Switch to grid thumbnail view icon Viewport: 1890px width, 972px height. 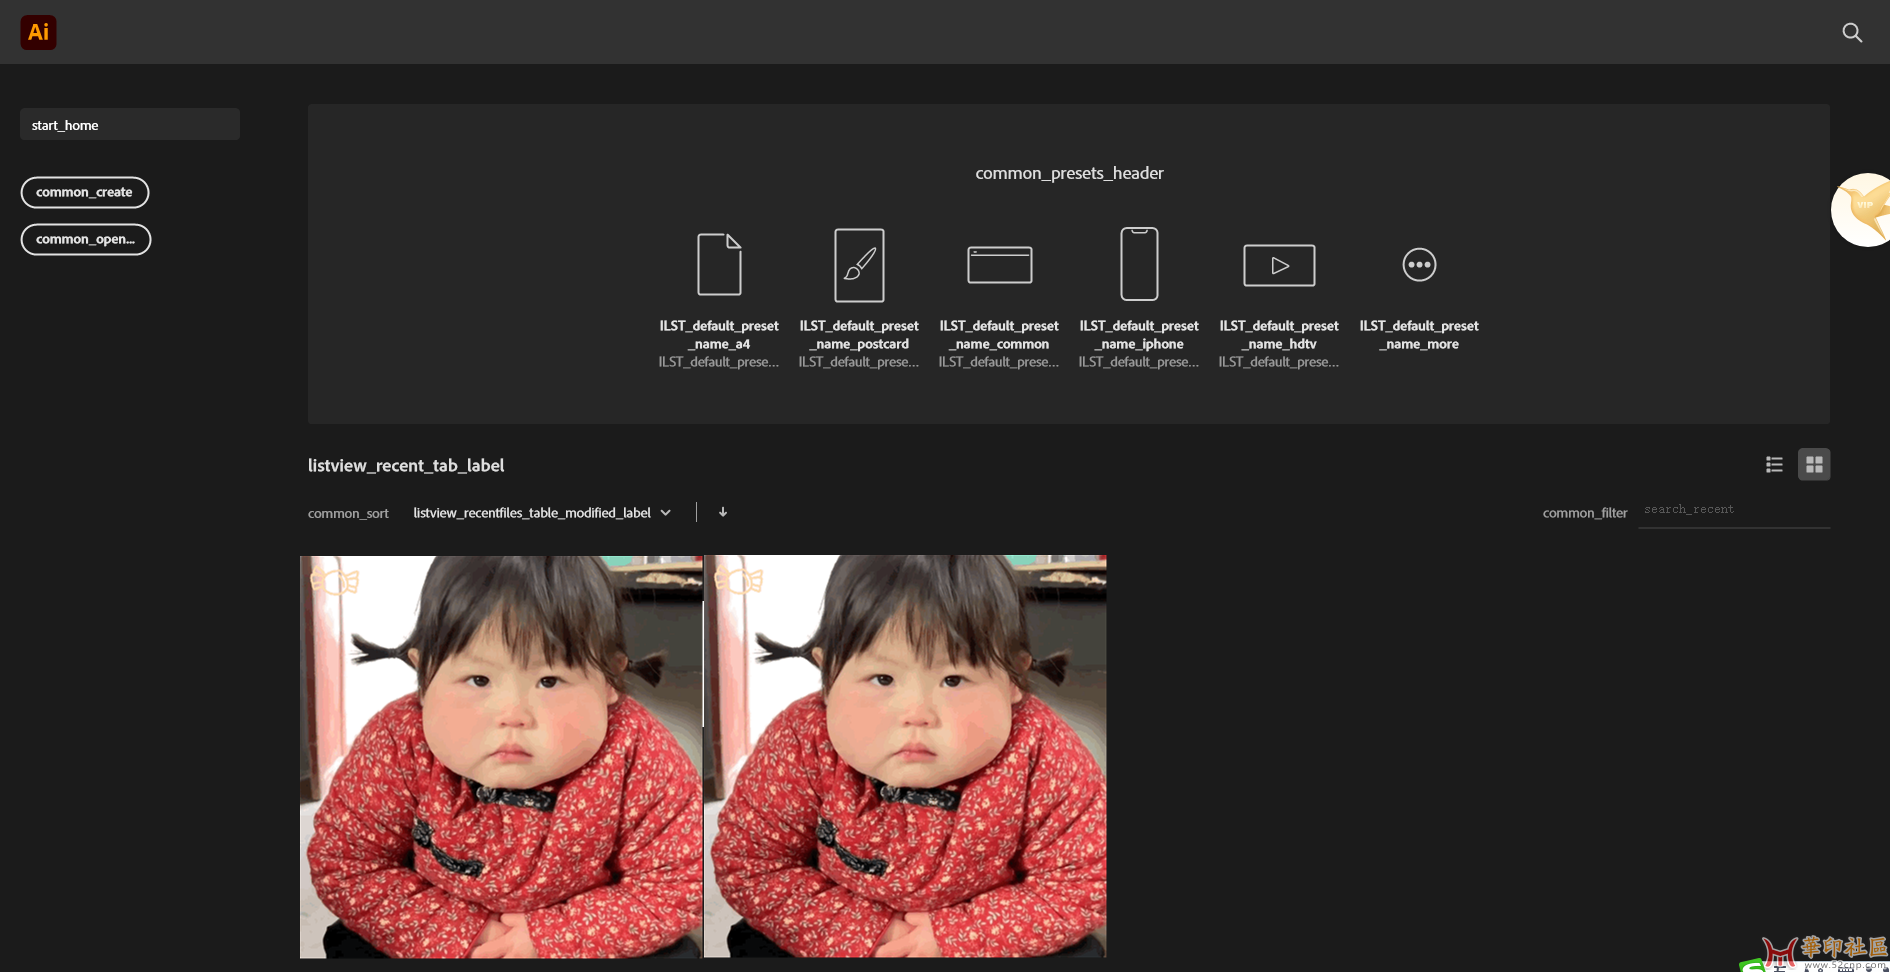point(1814,465)
